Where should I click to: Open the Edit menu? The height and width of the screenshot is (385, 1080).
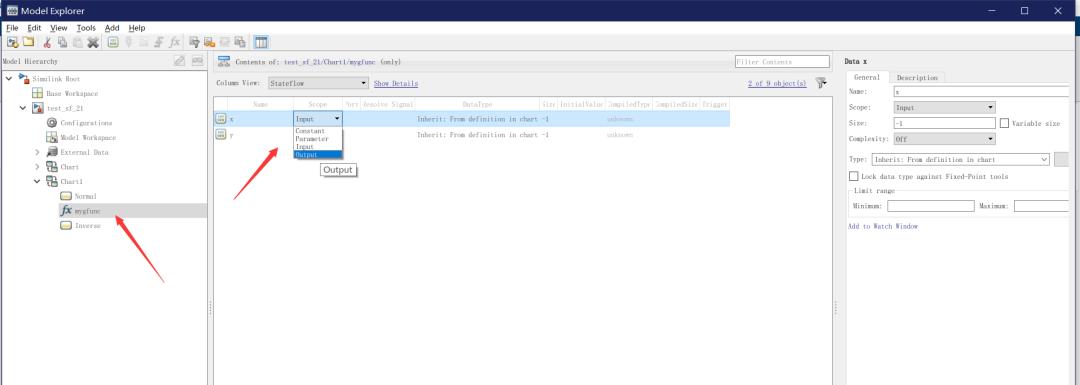[x=34, y=28]
